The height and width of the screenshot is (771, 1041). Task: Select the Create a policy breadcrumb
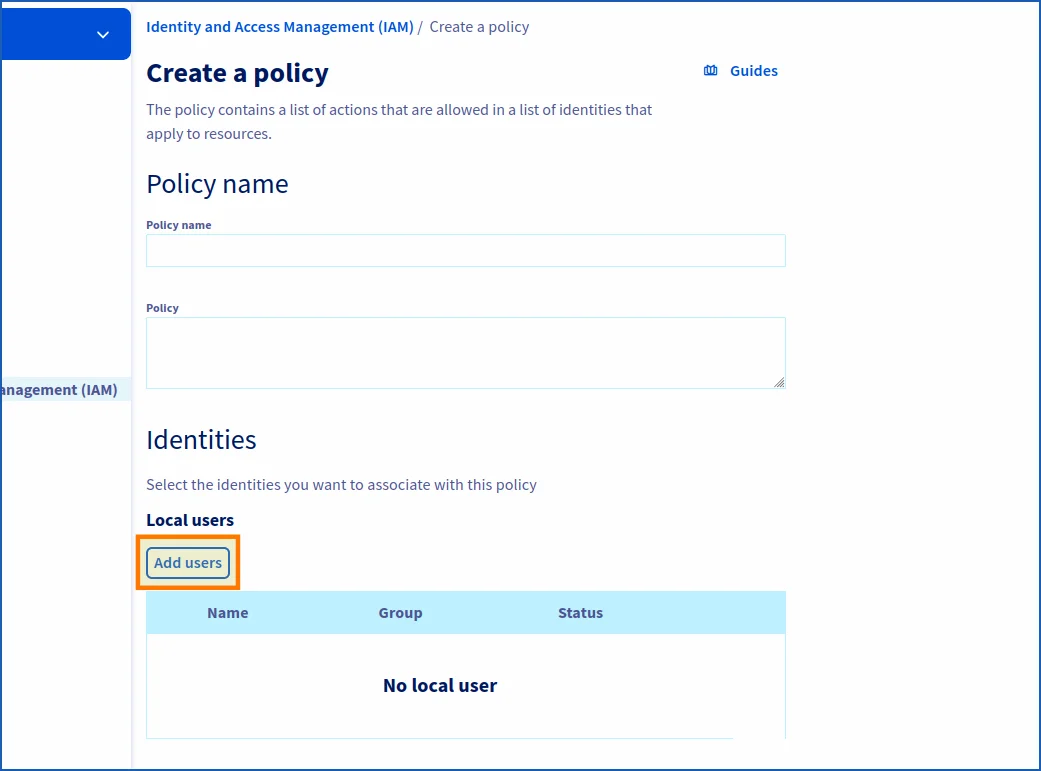tap(478, 26)
